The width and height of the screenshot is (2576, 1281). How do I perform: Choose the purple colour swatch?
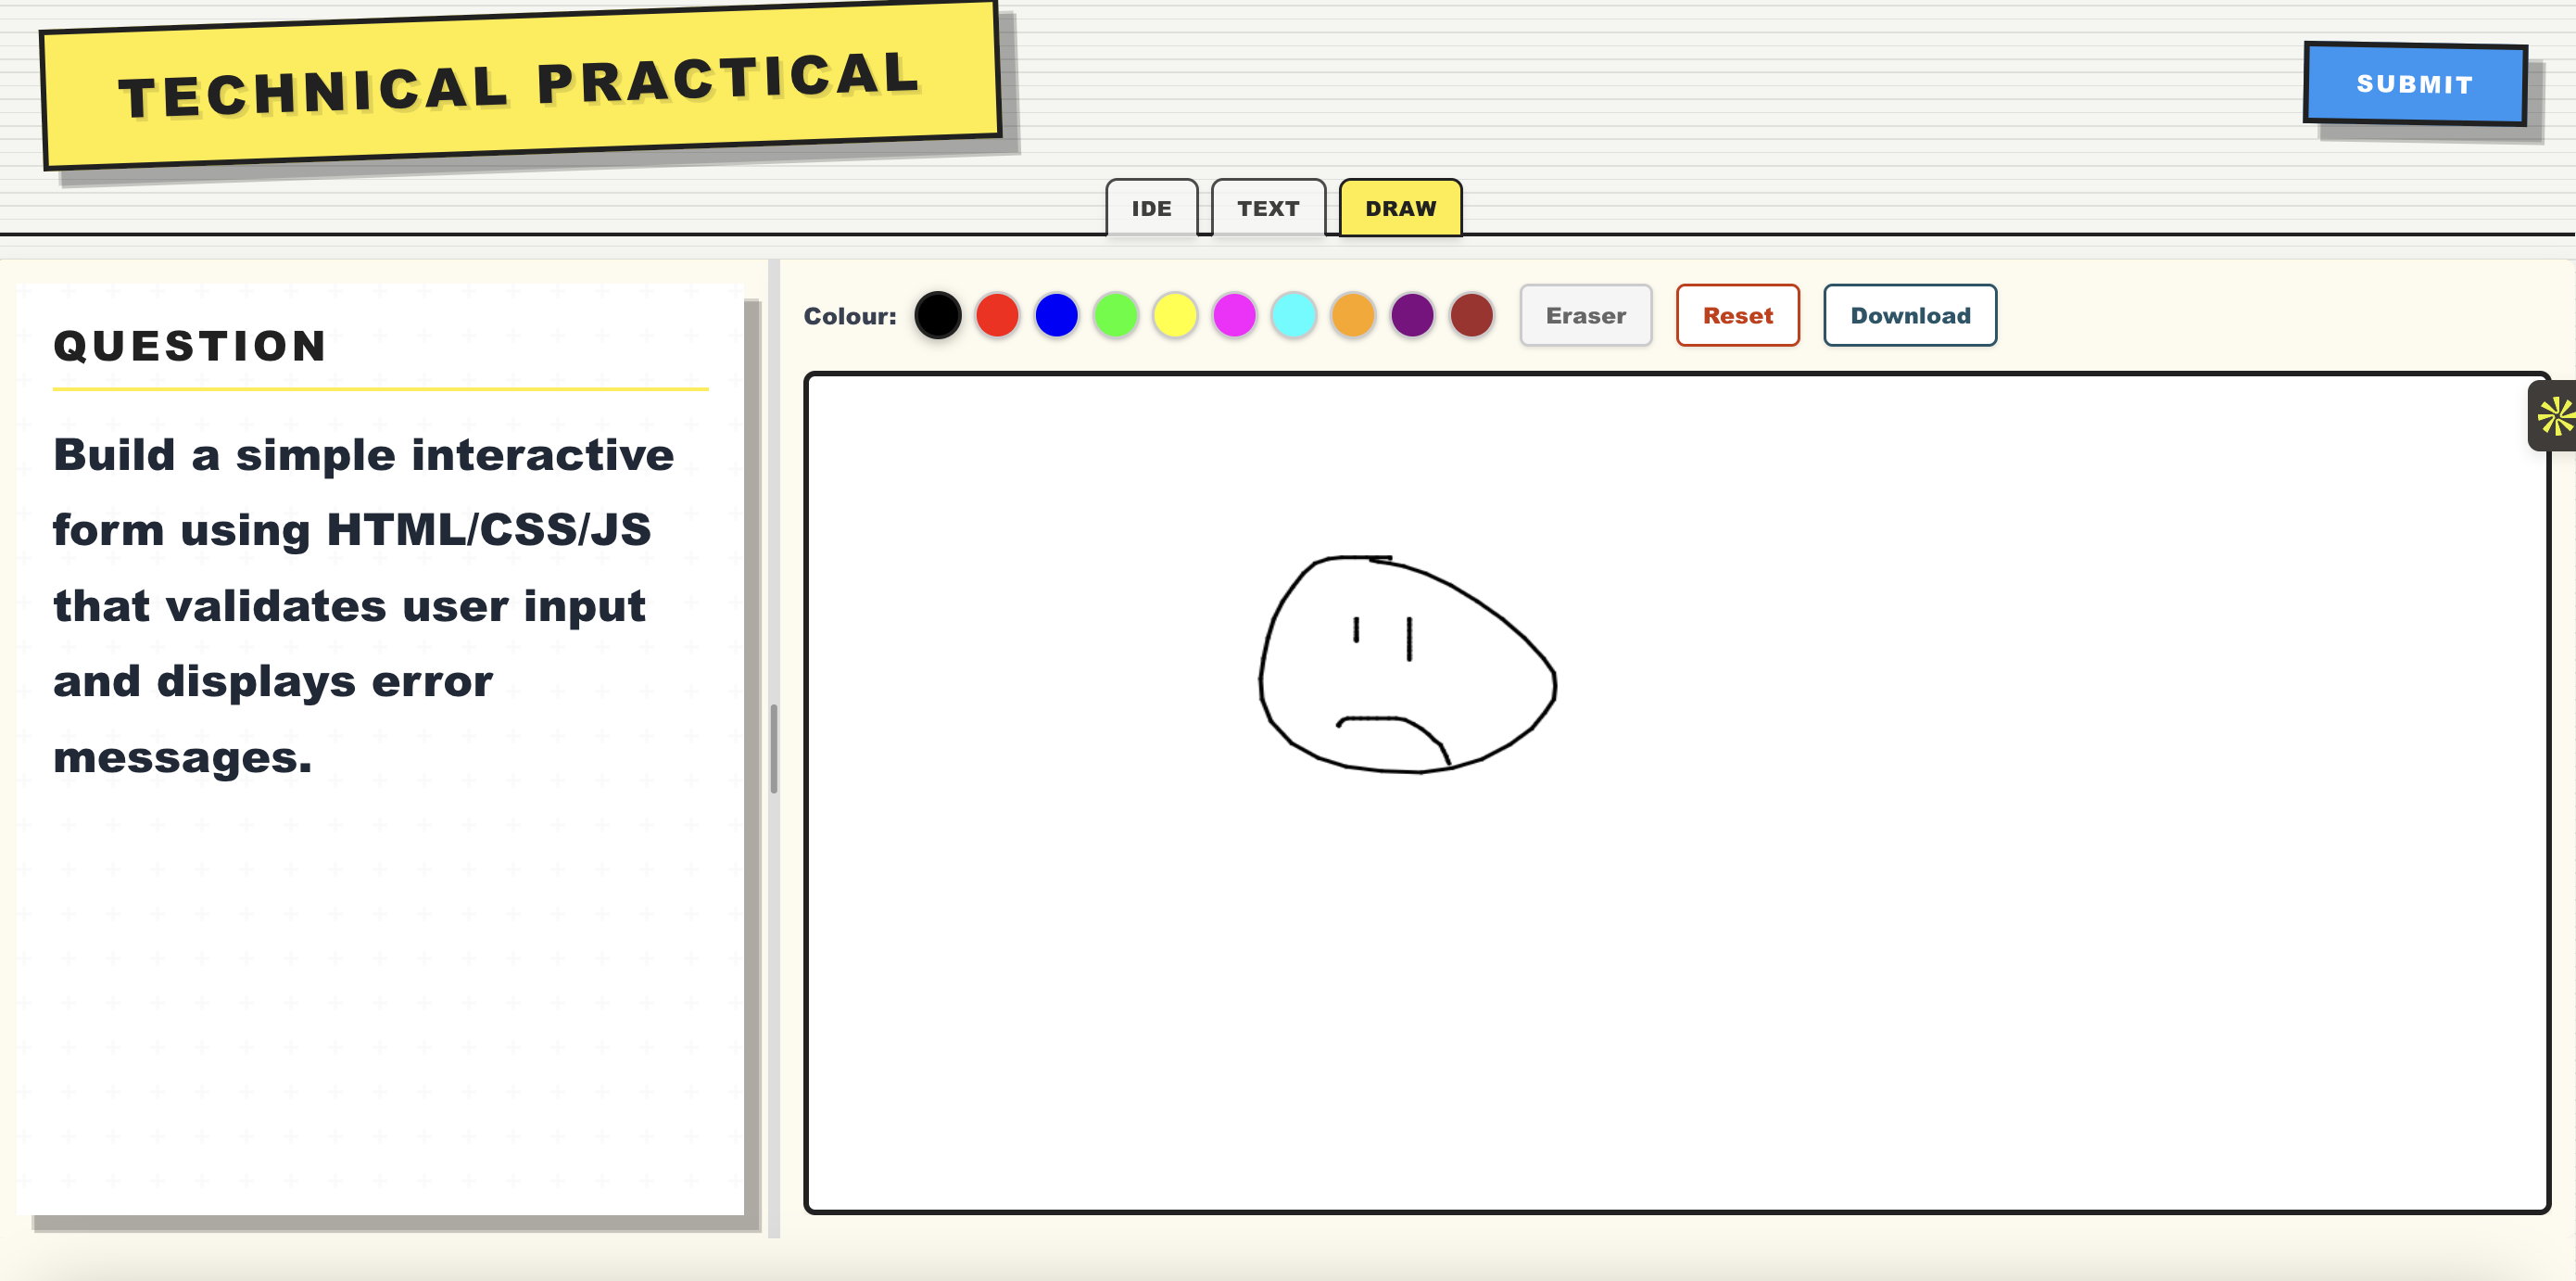pyautogui.click(x=1412, y=316)
